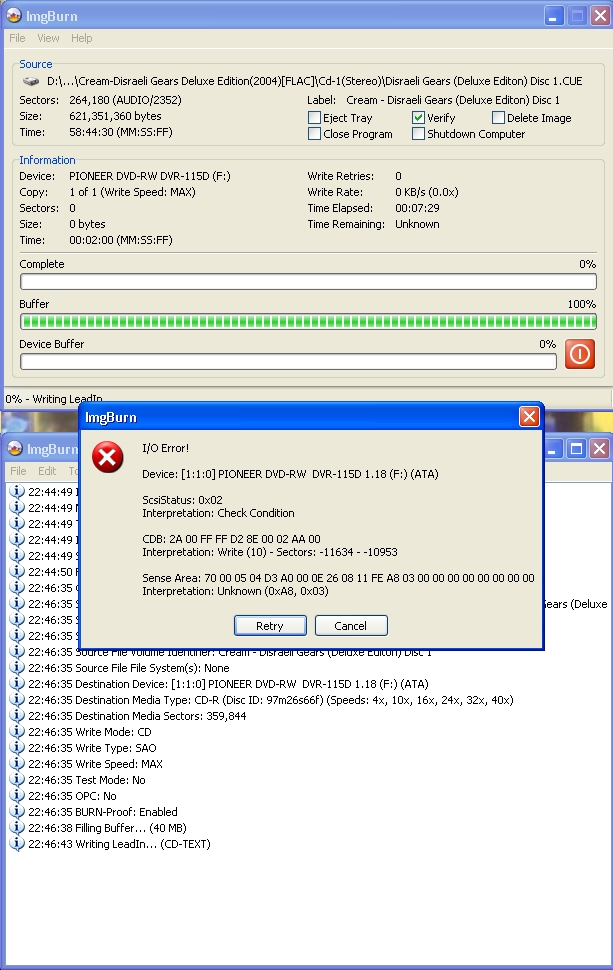Click info icon for Writing LeadIn log row
The width and height of the screenshot is (613, 970).
tap(17, 844)
